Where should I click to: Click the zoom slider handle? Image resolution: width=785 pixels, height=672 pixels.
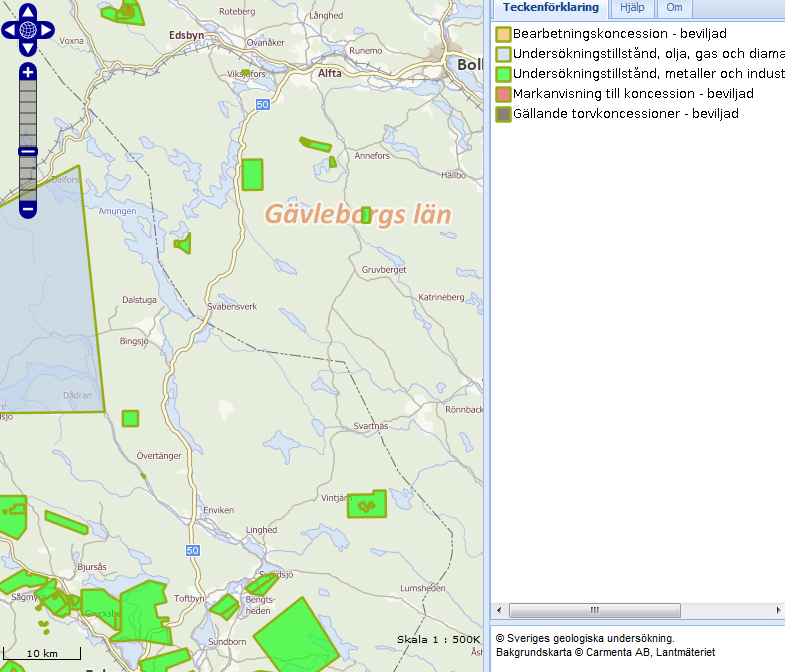tap(28, 152)
